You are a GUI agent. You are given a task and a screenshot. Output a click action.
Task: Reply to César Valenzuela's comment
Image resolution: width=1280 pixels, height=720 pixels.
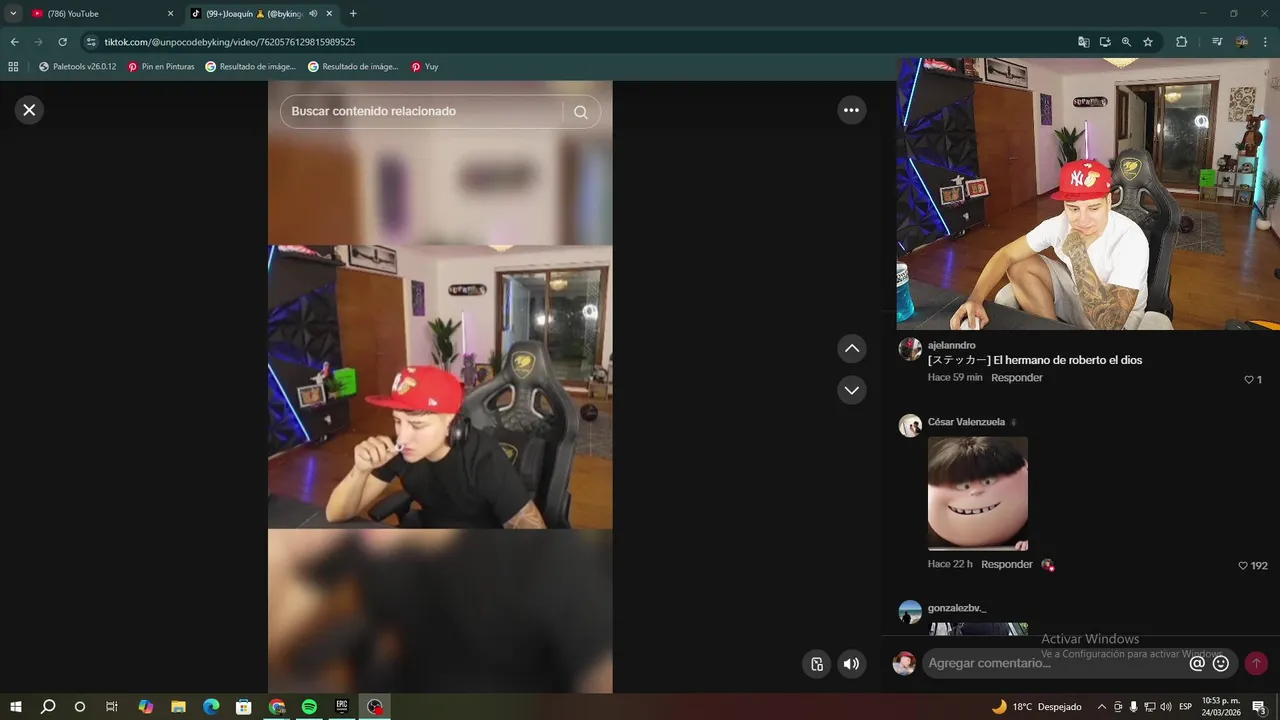pyautogui.click(x=1006, y=564)
